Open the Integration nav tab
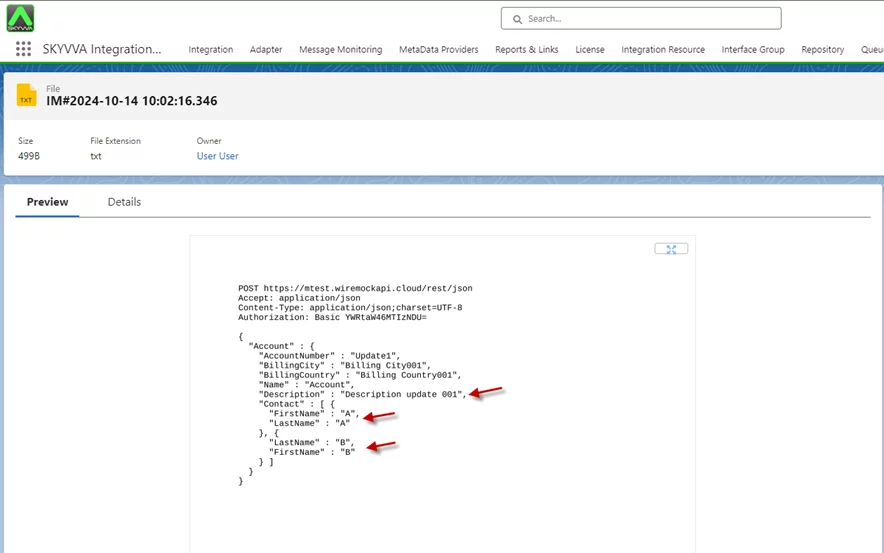This screenshot has height=553, width=884. pos(210,50)
